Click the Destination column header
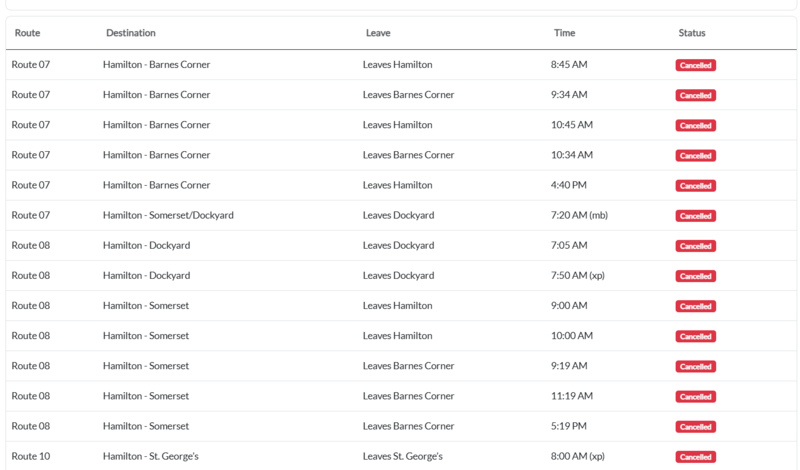The width and height of the screenshot is (800, 470). (x=131, y=33)
